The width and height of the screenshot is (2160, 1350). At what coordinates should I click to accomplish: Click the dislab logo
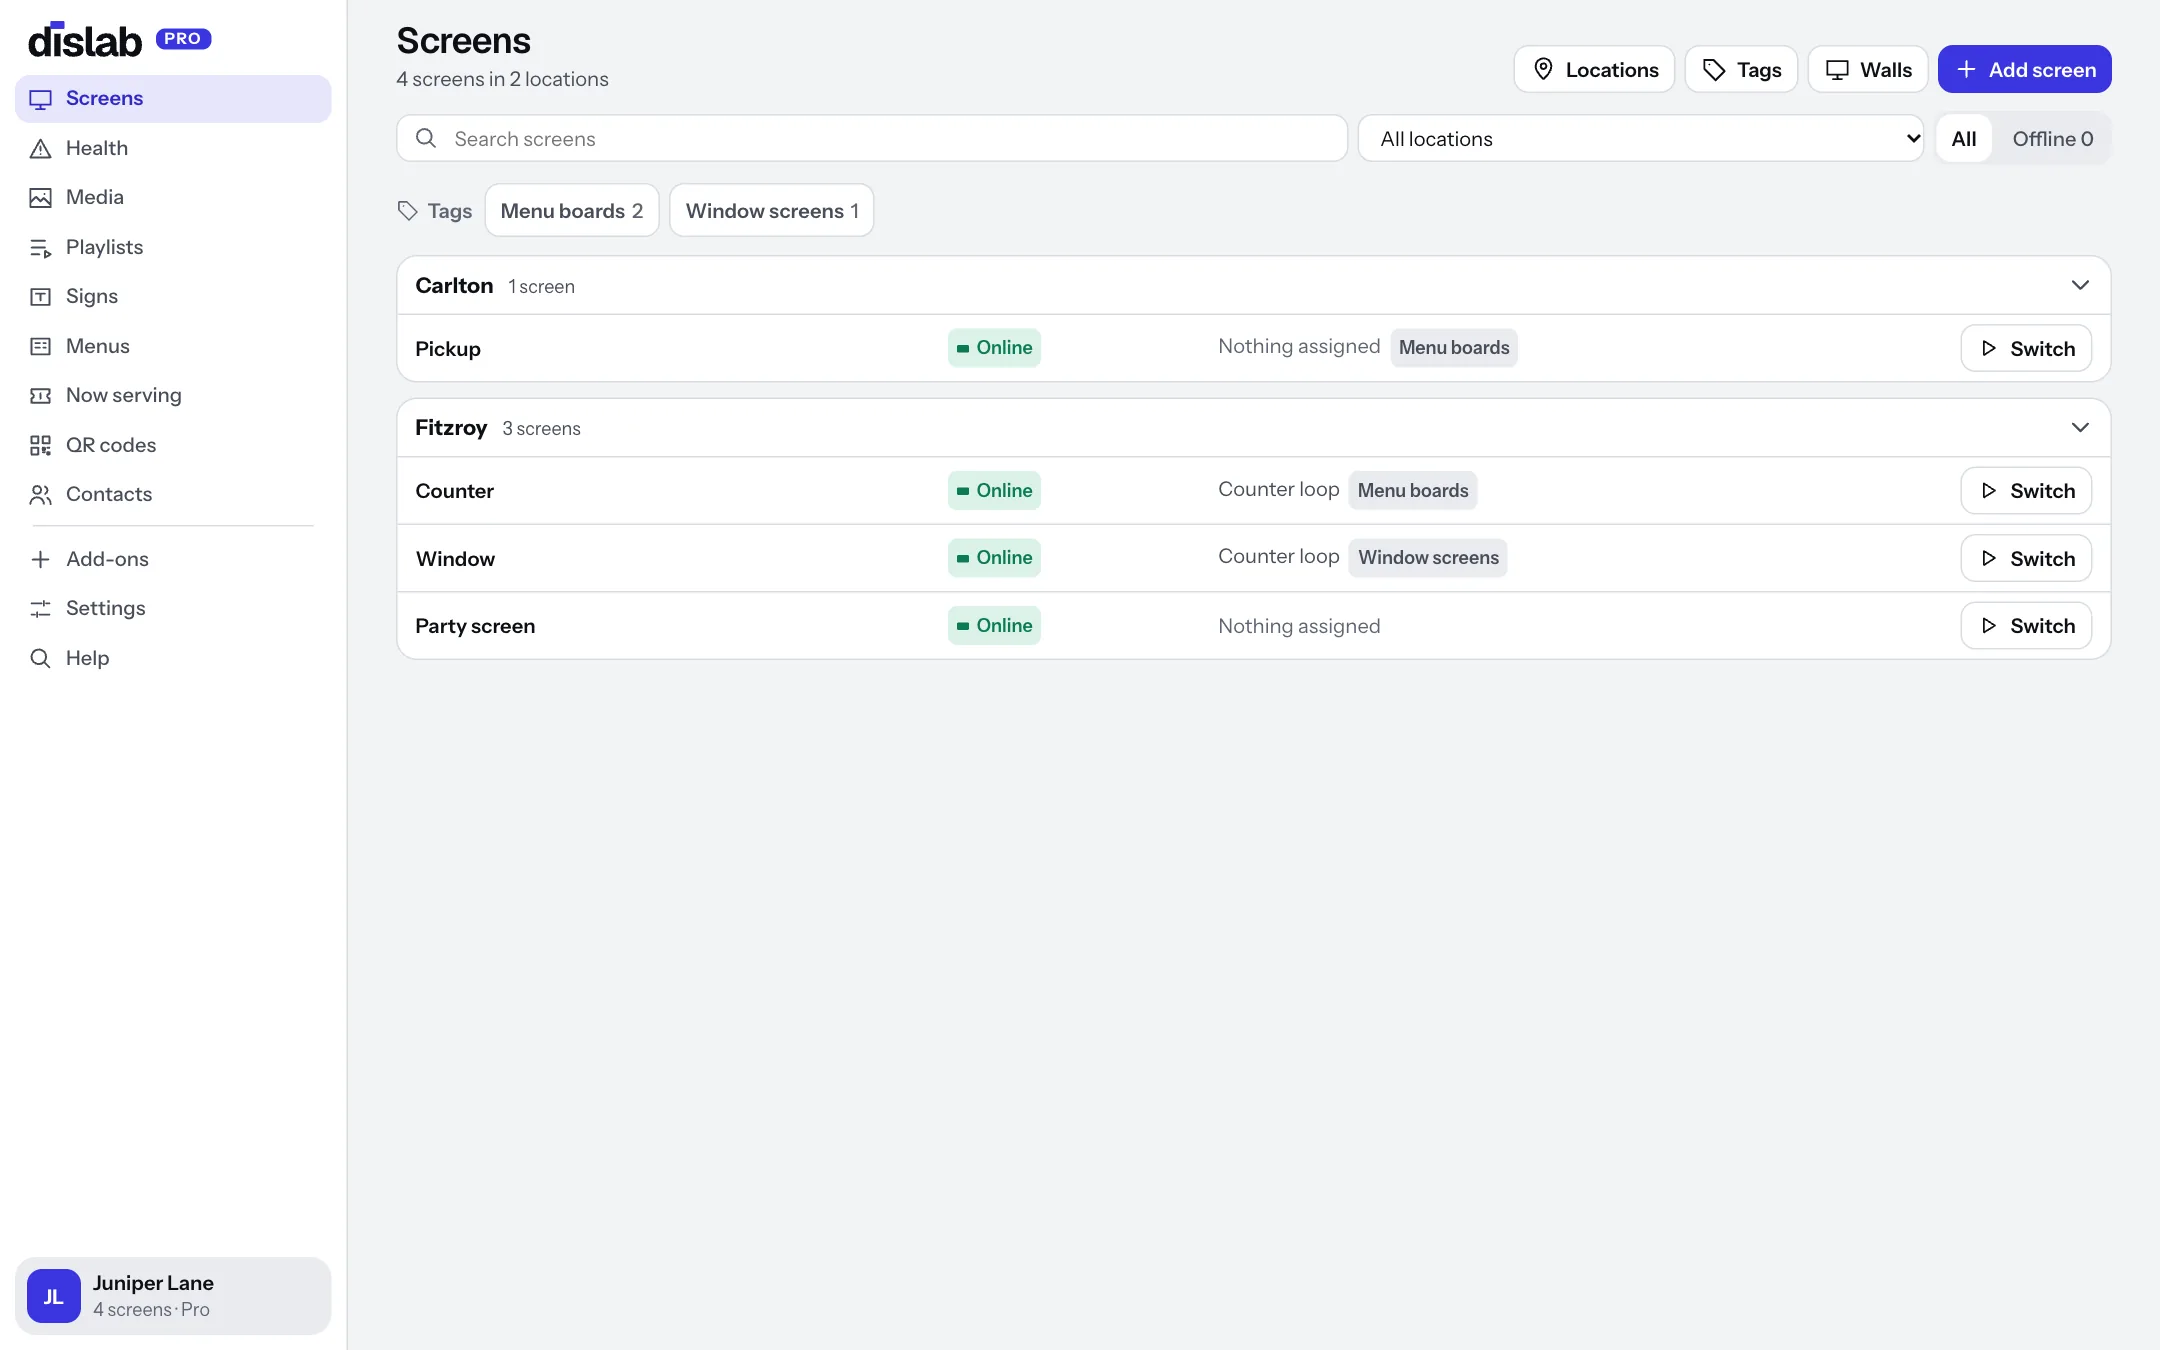[x=85, y=40]
